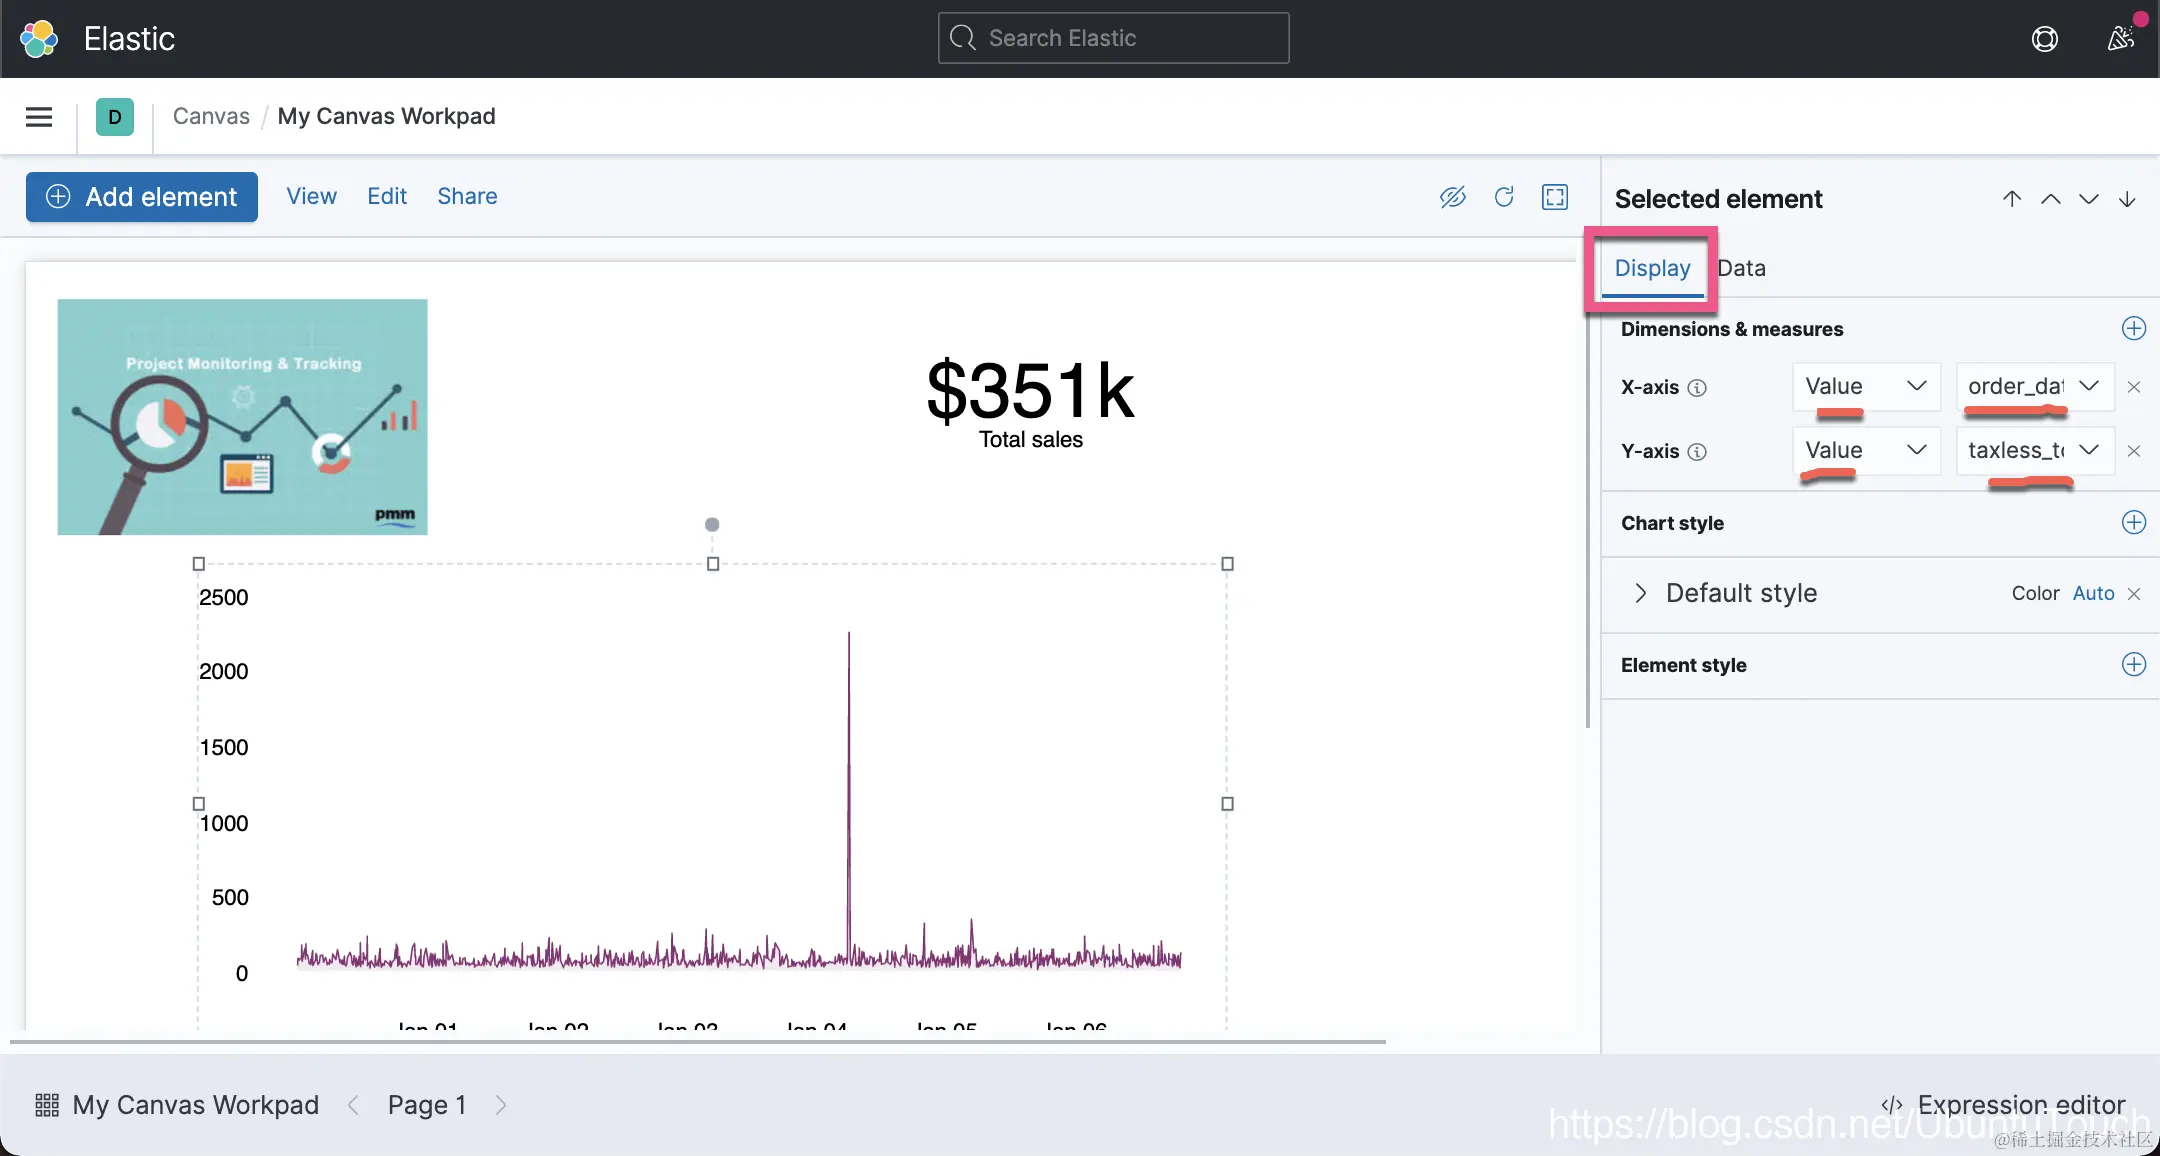Open the X-axis Value dropdown

point(1865,387)
